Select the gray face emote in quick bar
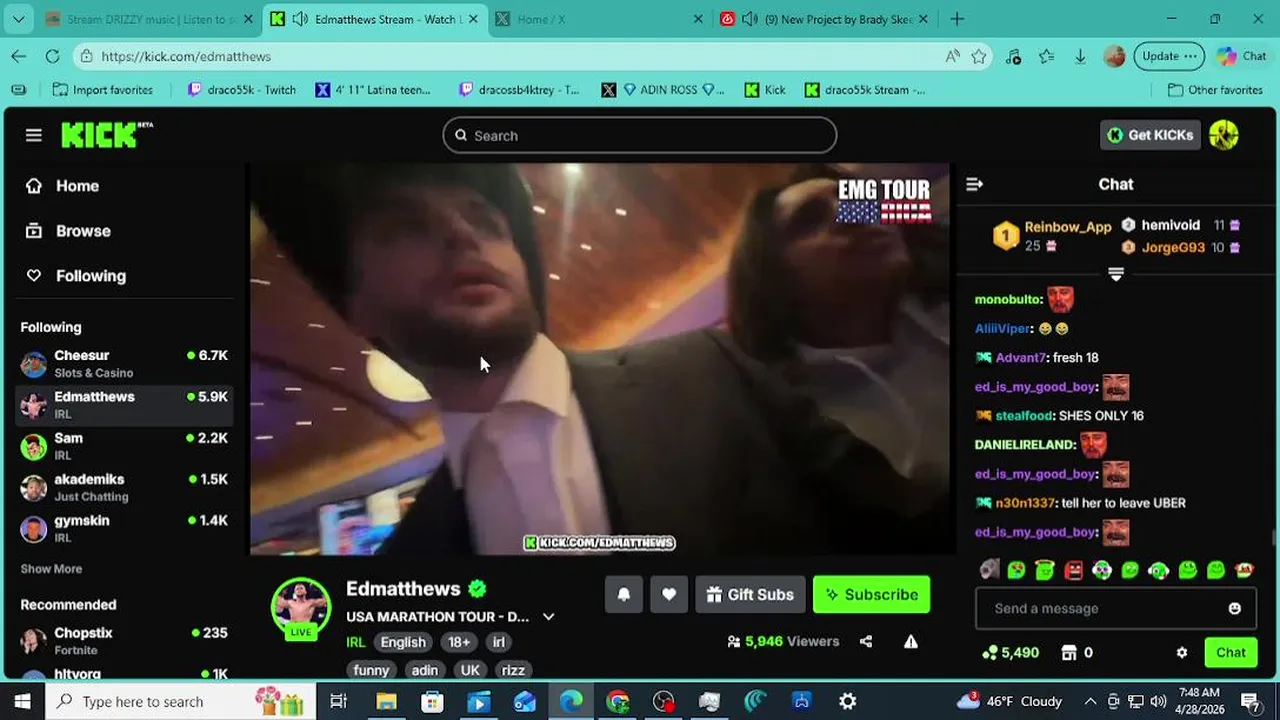The height and width of the screenshot is (720, 1280). [x=989, y=570]
